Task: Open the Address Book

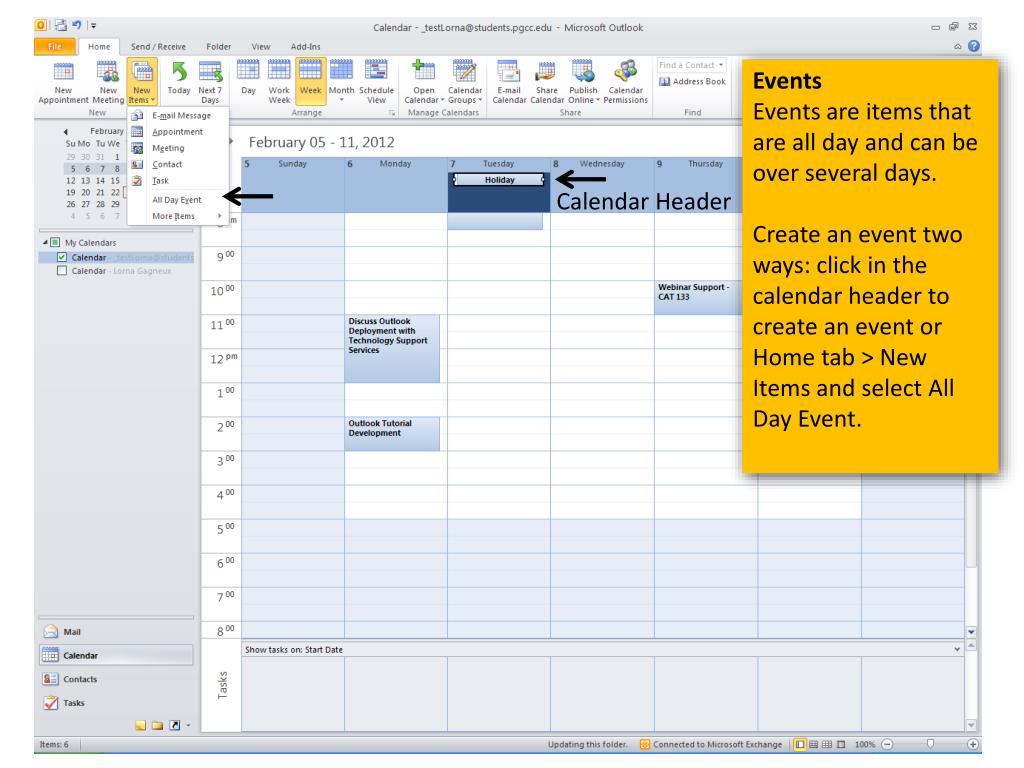Action: pyautogui.click(x=692, y=82)
